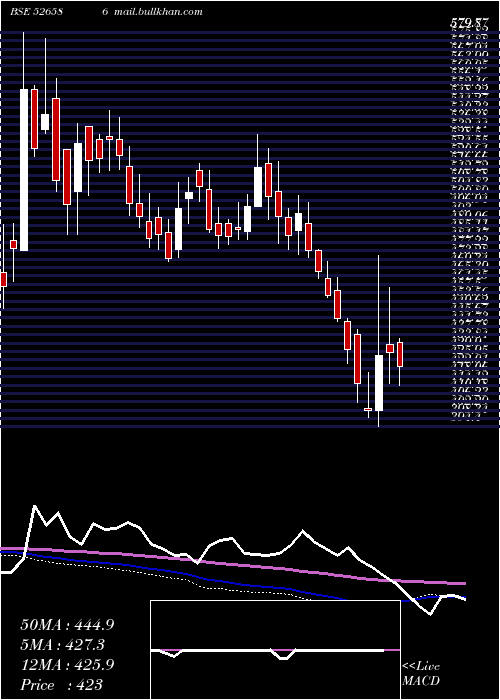Click the BSE 526558 ticker label

[x=36, y=12]
